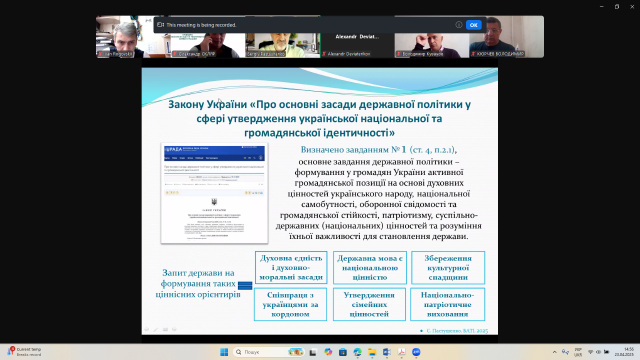Image resolution: width=640 pixels, height=360 pixels.
Task: Select the Володимир Кузьмов video thumbnail
Action: (x=432, y=37)
